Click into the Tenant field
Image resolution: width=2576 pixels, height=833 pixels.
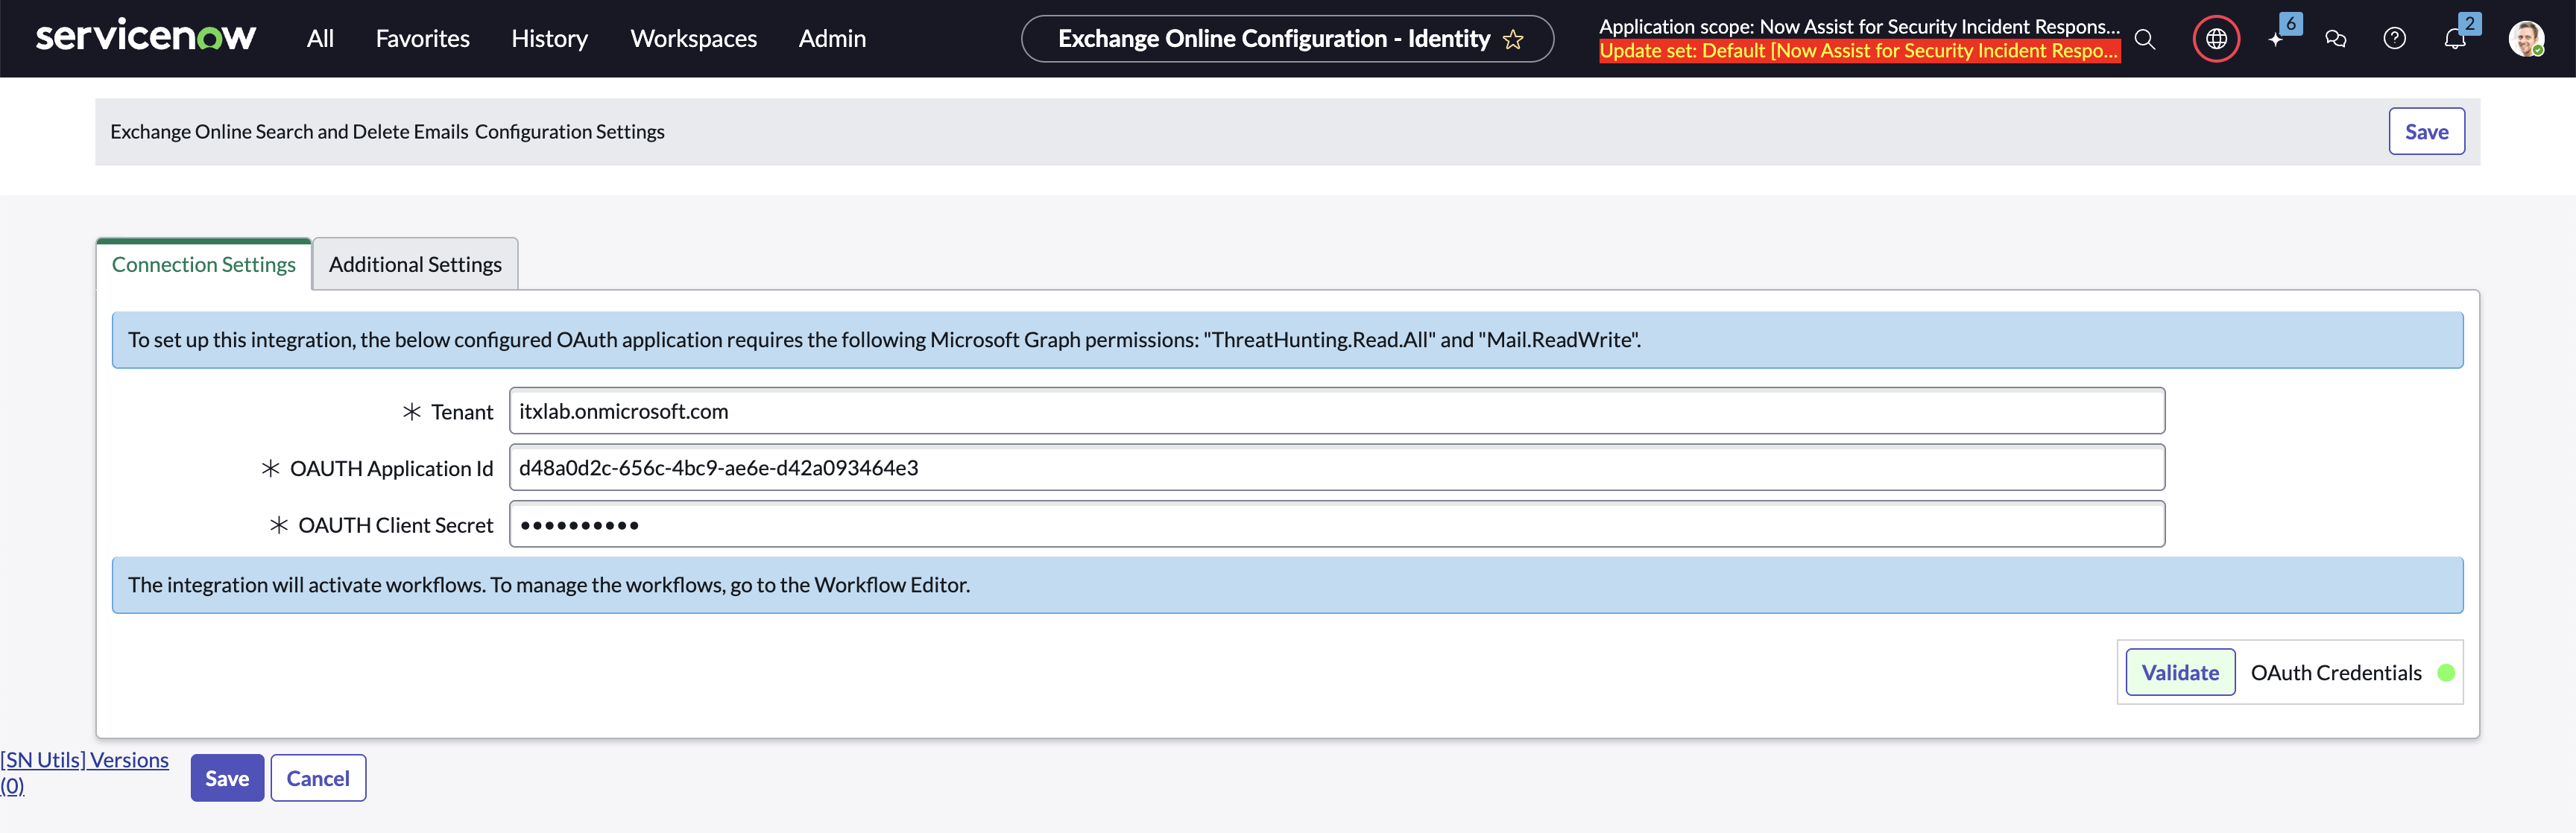click(1337, 411)
